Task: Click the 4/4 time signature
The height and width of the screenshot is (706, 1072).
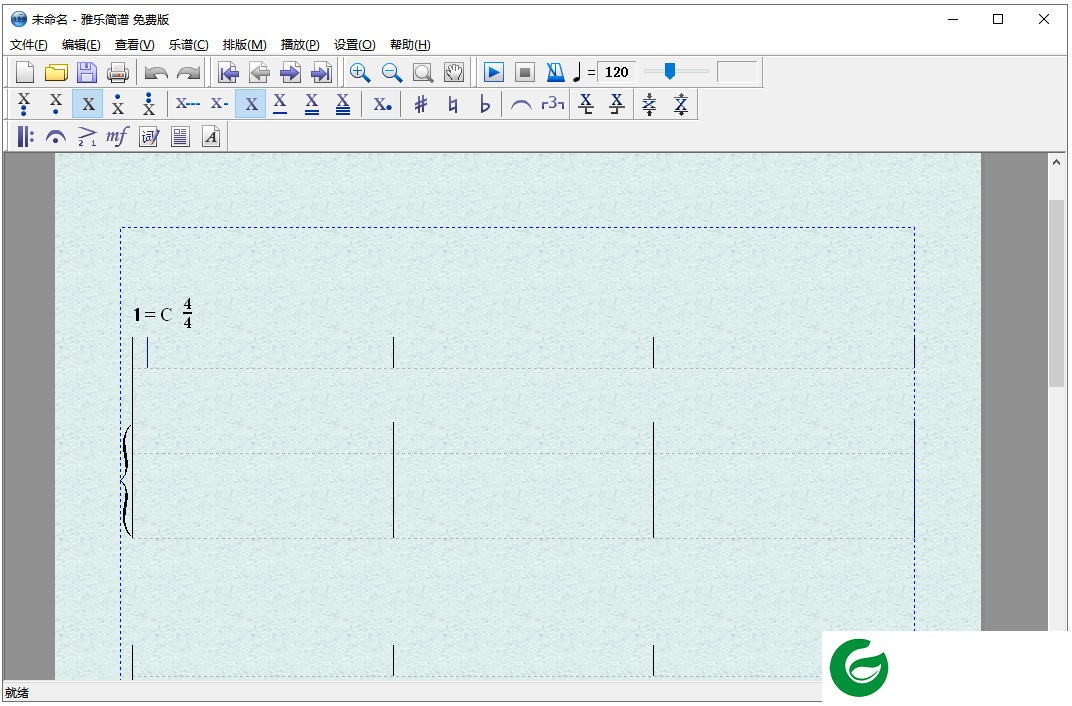Action: pos(187,313)
